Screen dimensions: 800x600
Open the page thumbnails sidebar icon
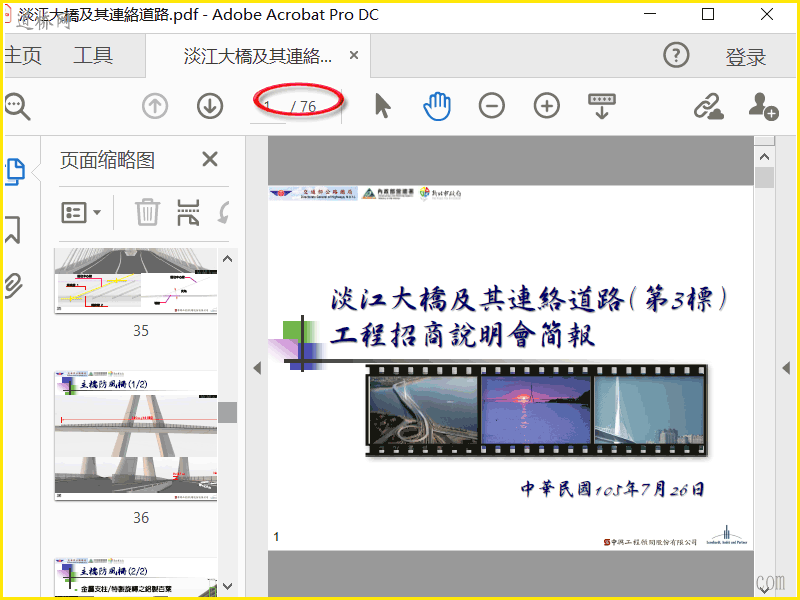15,172
